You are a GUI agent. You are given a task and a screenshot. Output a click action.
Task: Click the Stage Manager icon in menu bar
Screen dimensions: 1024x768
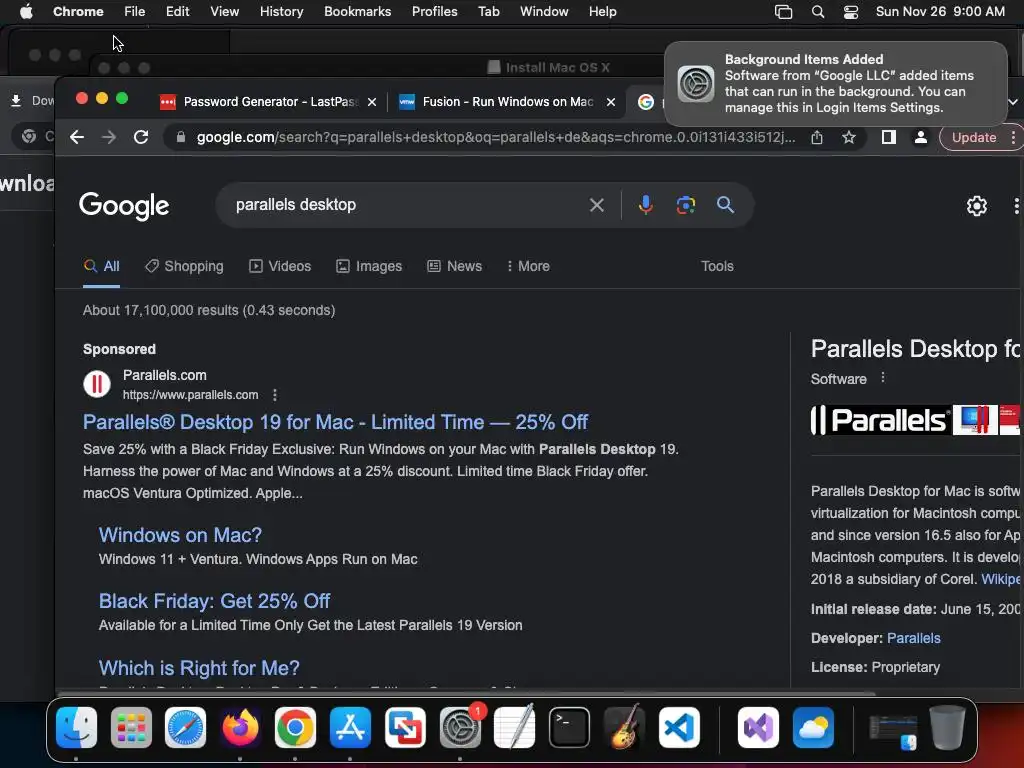(784, 12)
